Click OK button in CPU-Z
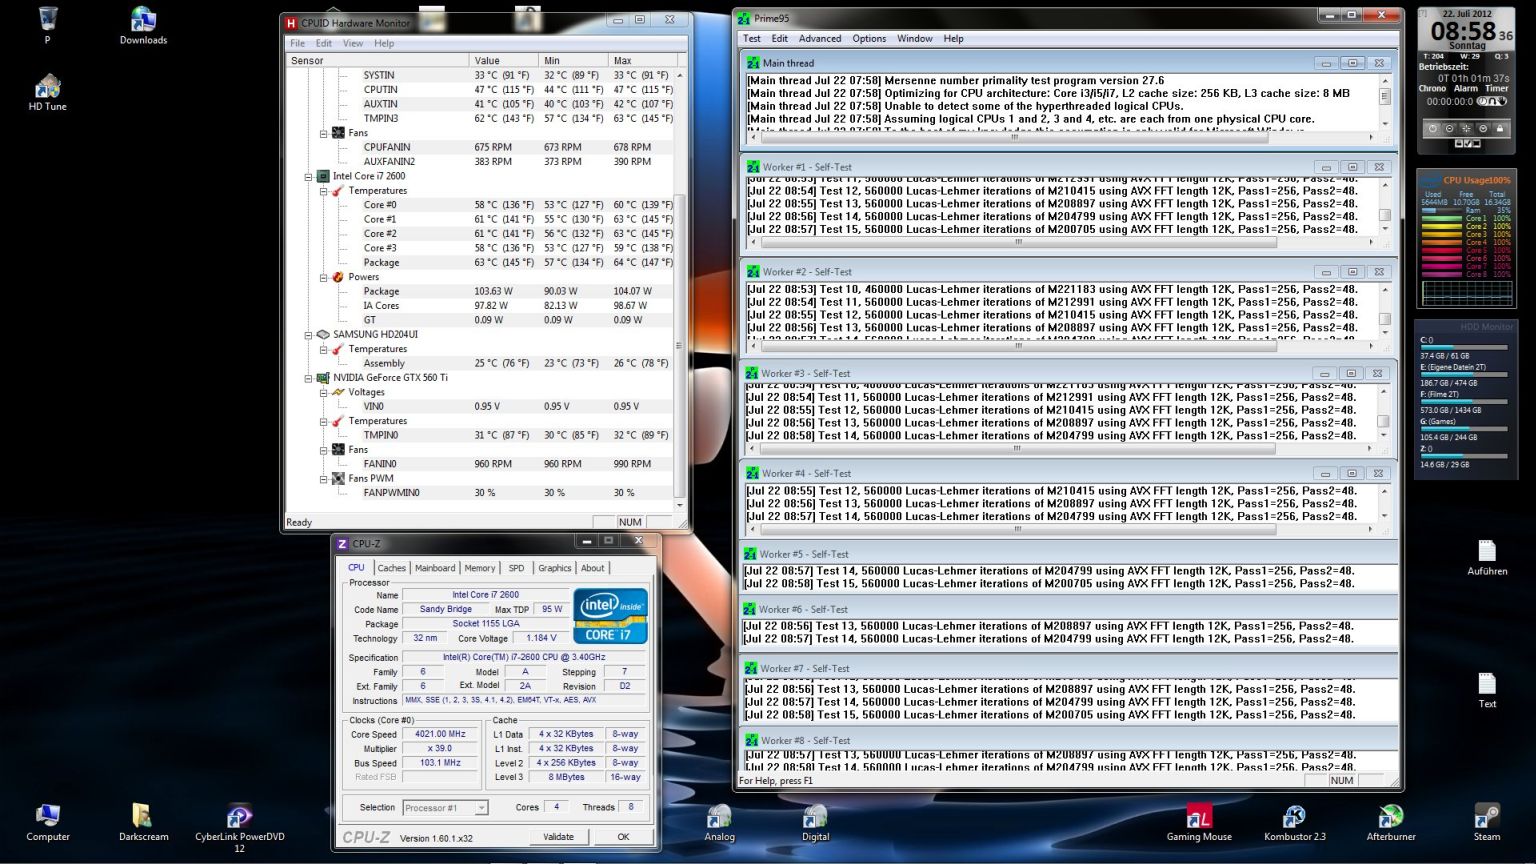This screenshot has width=1536, height=864. [x=623, y=837]
